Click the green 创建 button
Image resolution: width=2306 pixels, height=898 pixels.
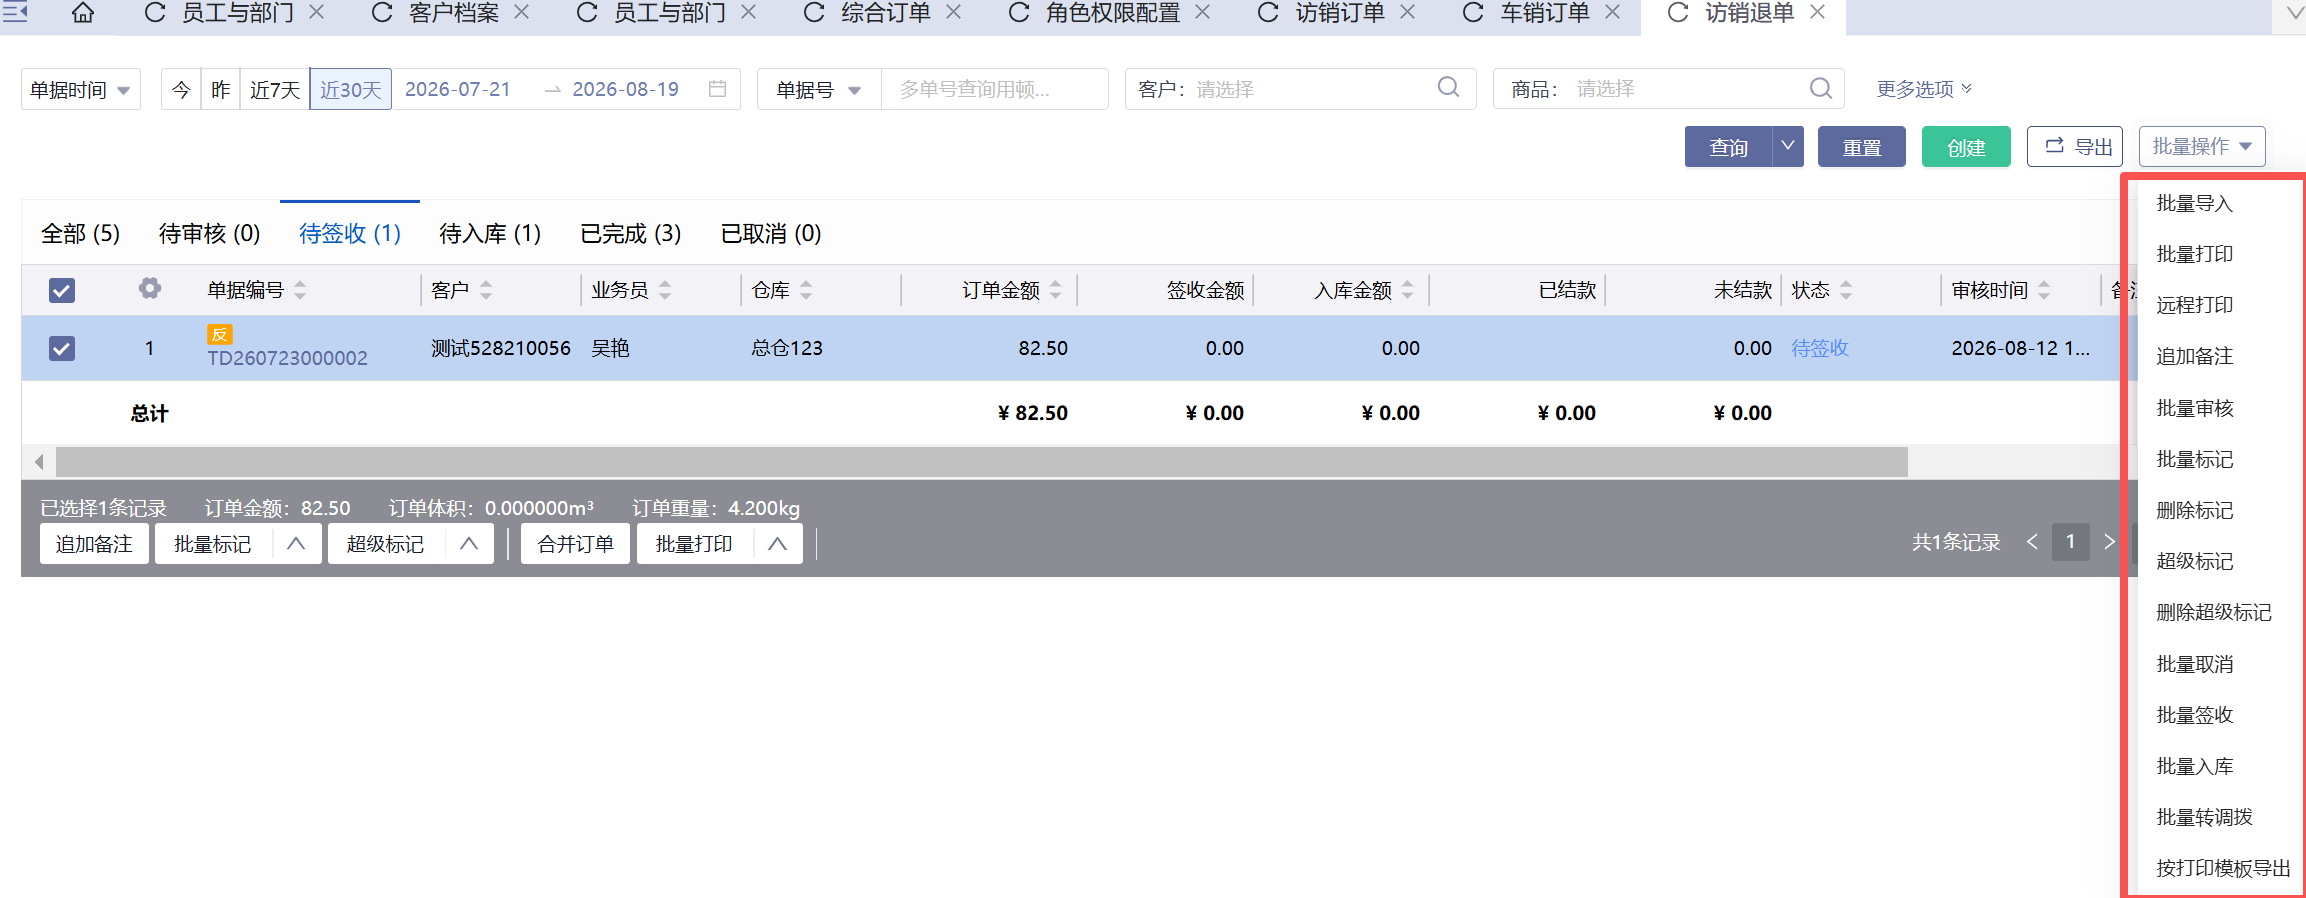[1966, 147]
